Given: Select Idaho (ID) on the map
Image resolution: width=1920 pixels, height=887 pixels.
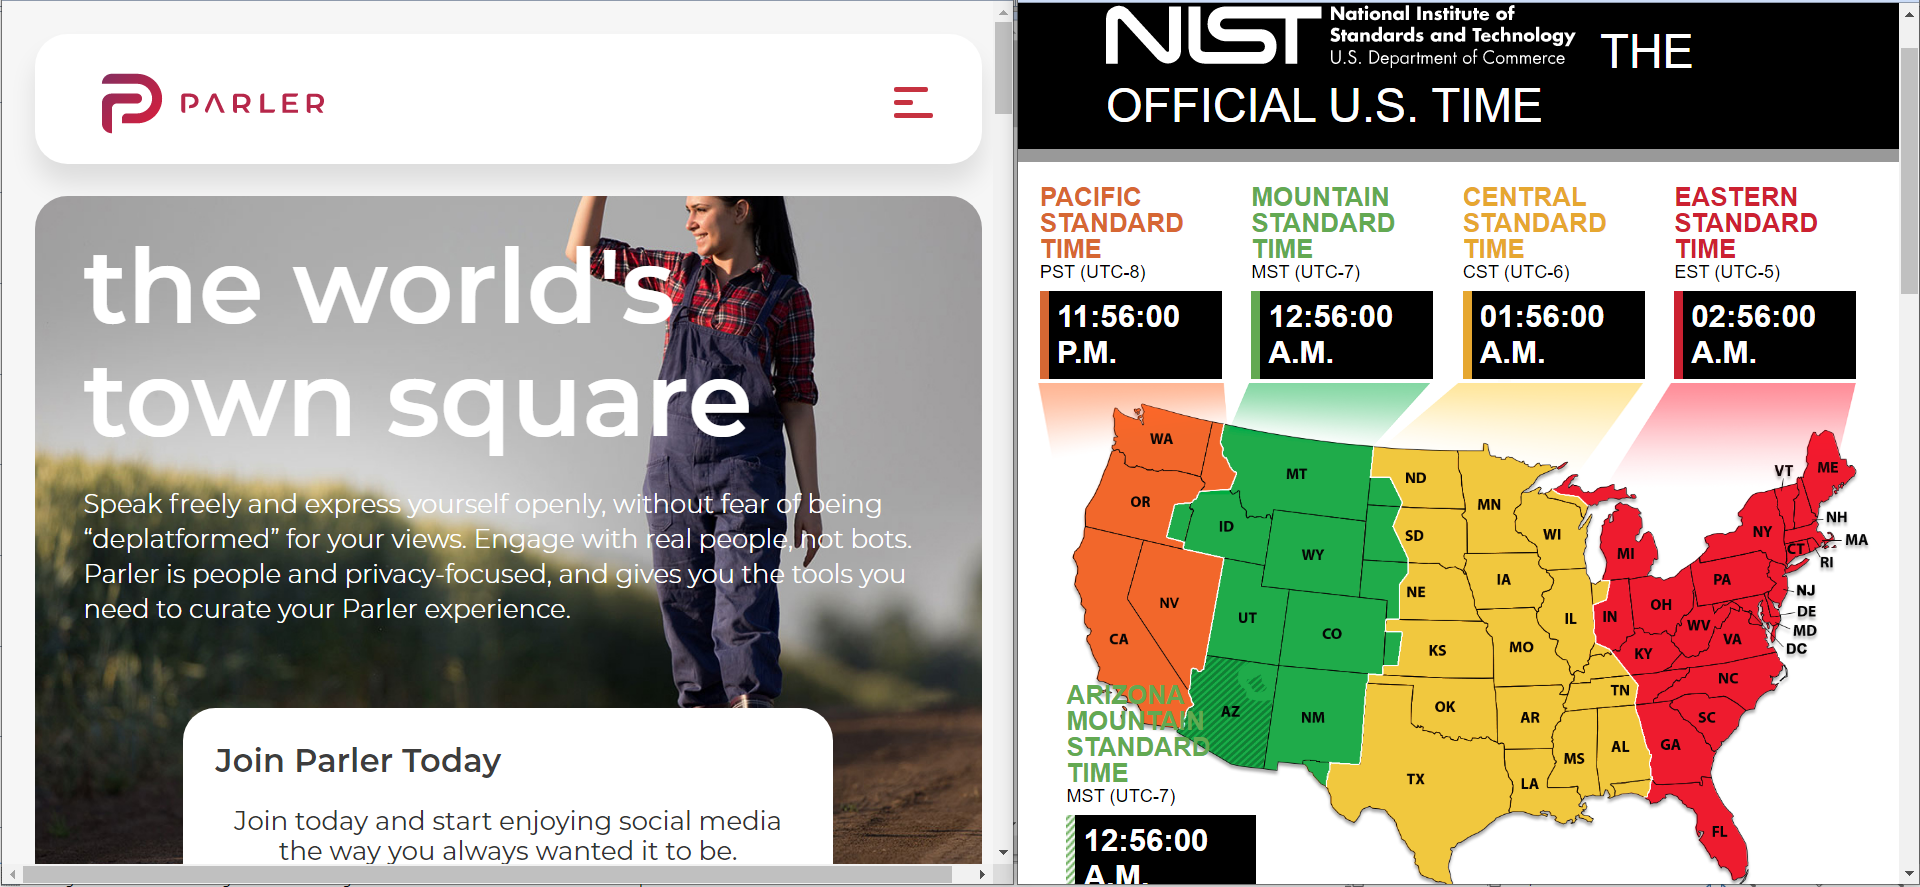Looking at the screenshot, I should pos(1226,526).
